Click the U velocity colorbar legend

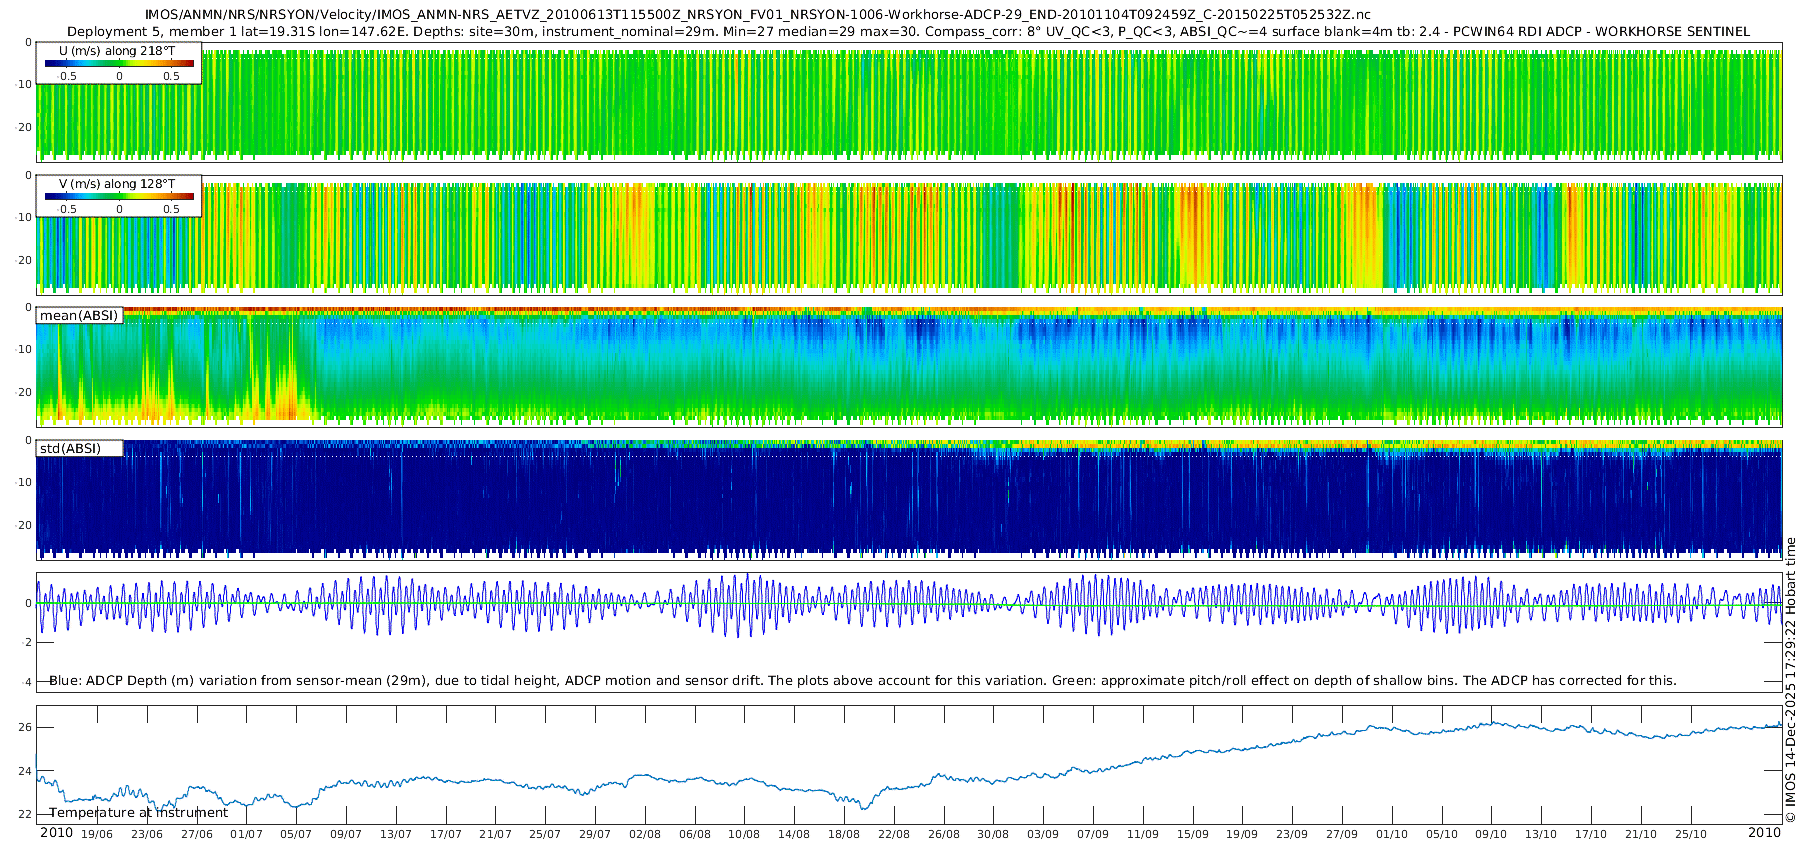click(x=118, y=63)
